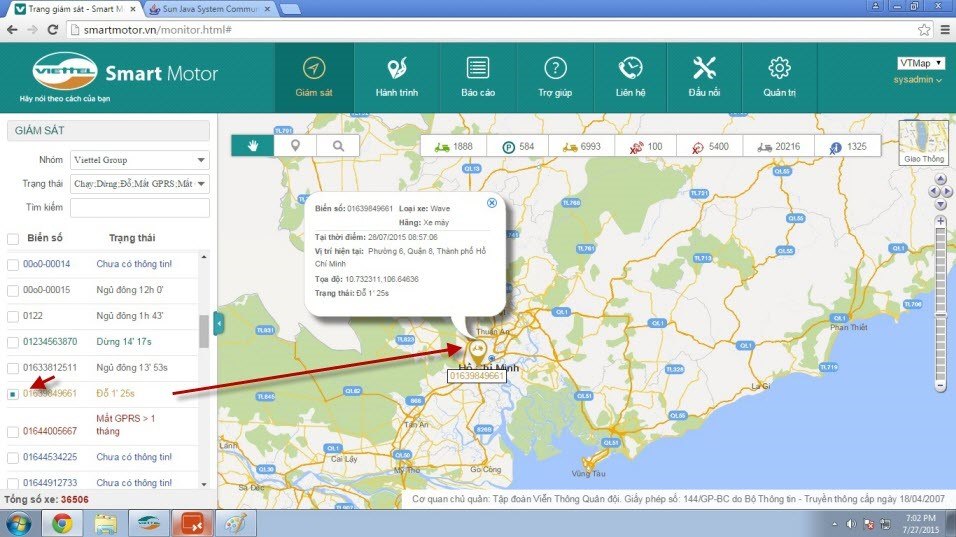The image size is (956, 537).
Task: Open the VTMap map type dropdown
Action: pos(921,63)
